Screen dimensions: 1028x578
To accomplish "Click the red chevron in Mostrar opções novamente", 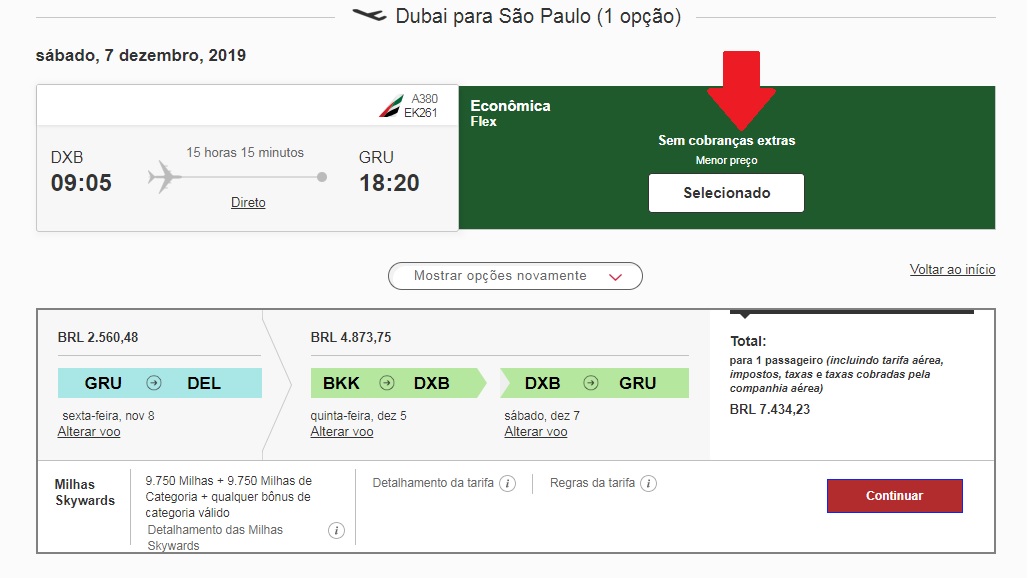I will click(x=615, y=277).
